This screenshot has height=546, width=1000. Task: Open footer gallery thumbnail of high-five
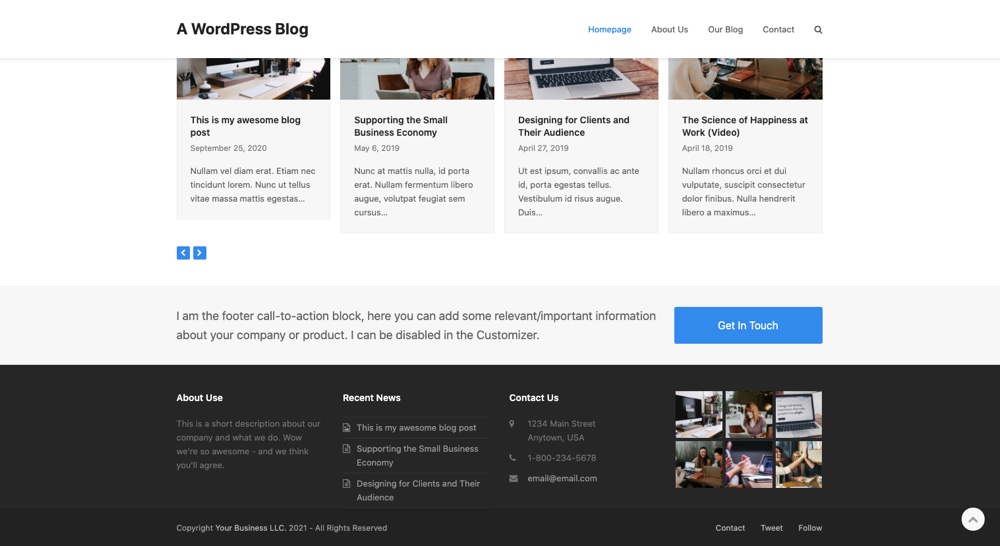click(798, 464)
